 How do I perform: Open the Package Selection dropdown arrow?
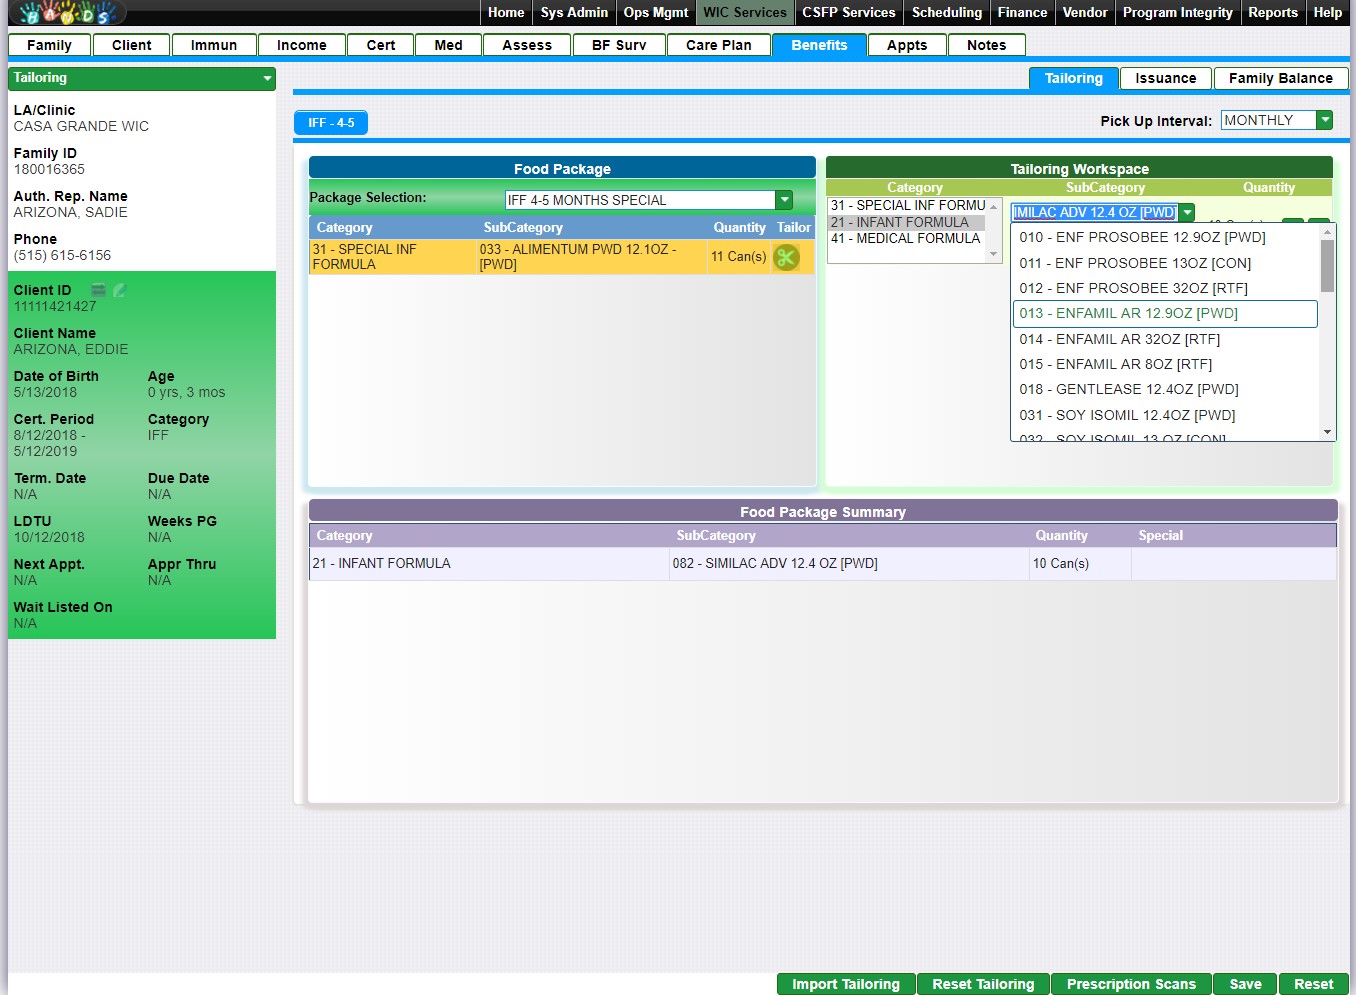click(x=784, y=200)
